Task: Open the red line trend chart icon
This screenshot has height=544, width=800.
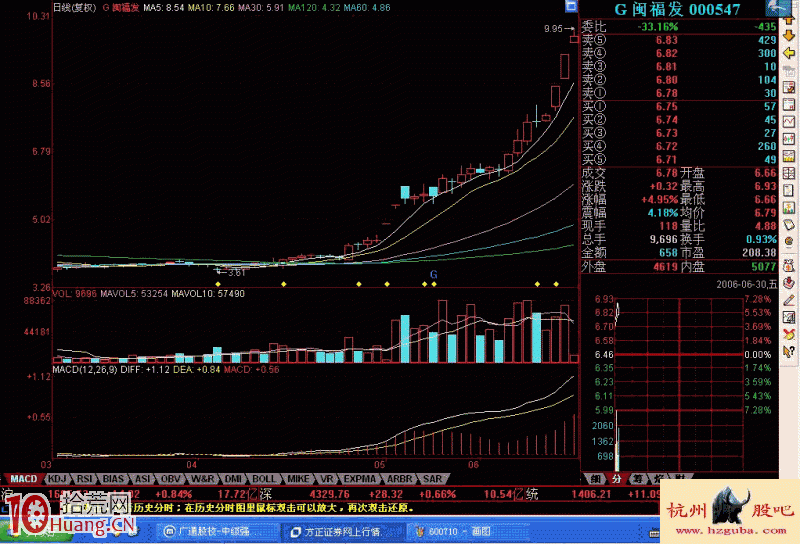Action: [x=789, y=121]
